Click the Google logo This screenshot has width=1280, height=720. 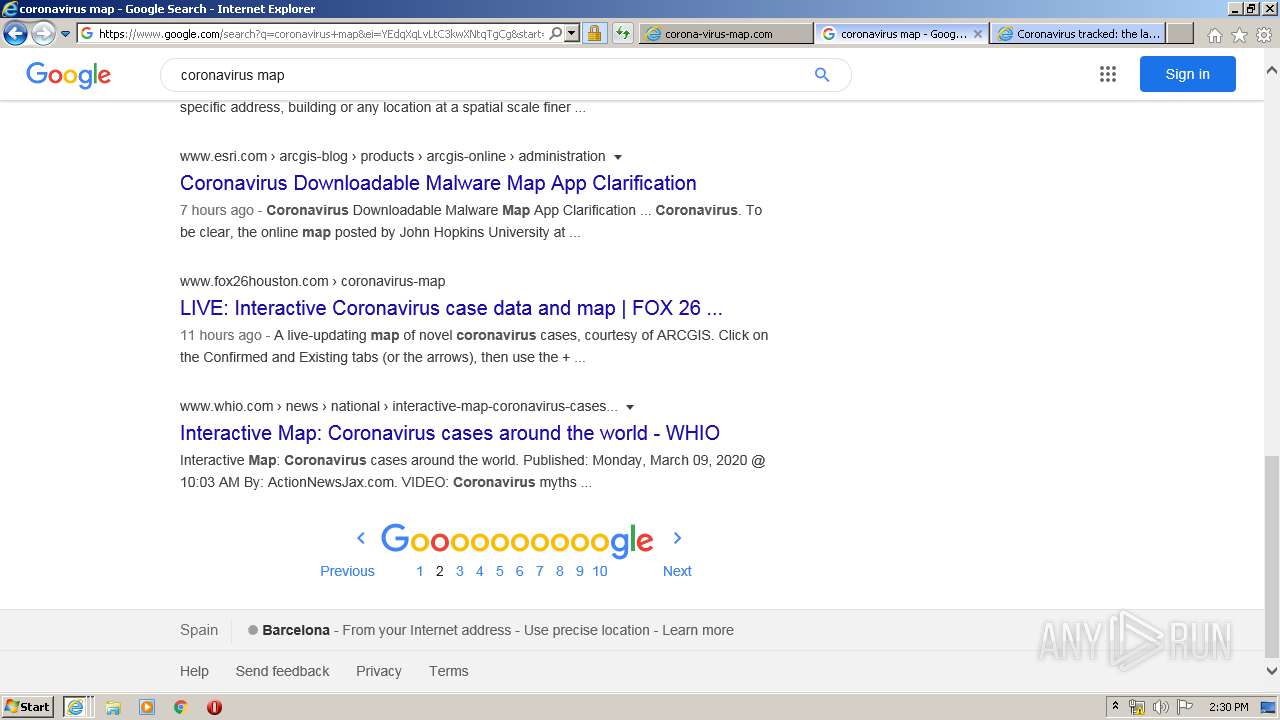point(68,75)
